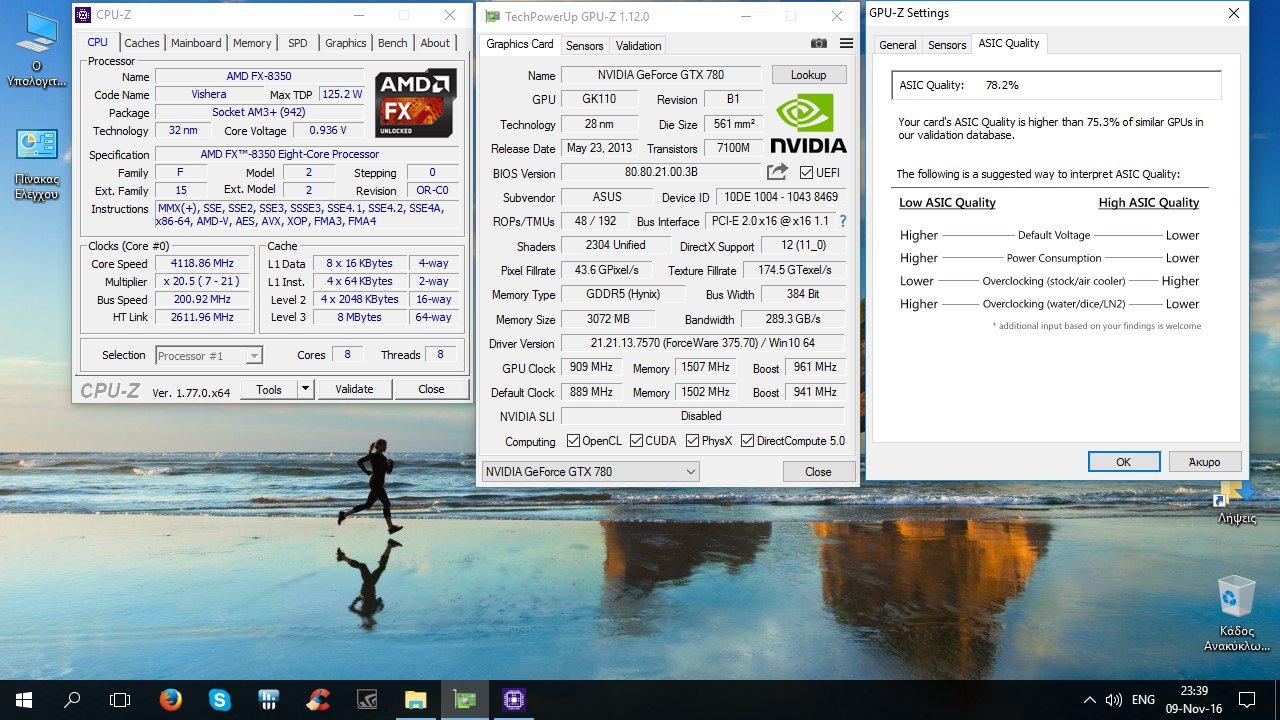The image size is (1280, 720).
Task: Open CCleaner from the taskbar
Action: [318, 700]
